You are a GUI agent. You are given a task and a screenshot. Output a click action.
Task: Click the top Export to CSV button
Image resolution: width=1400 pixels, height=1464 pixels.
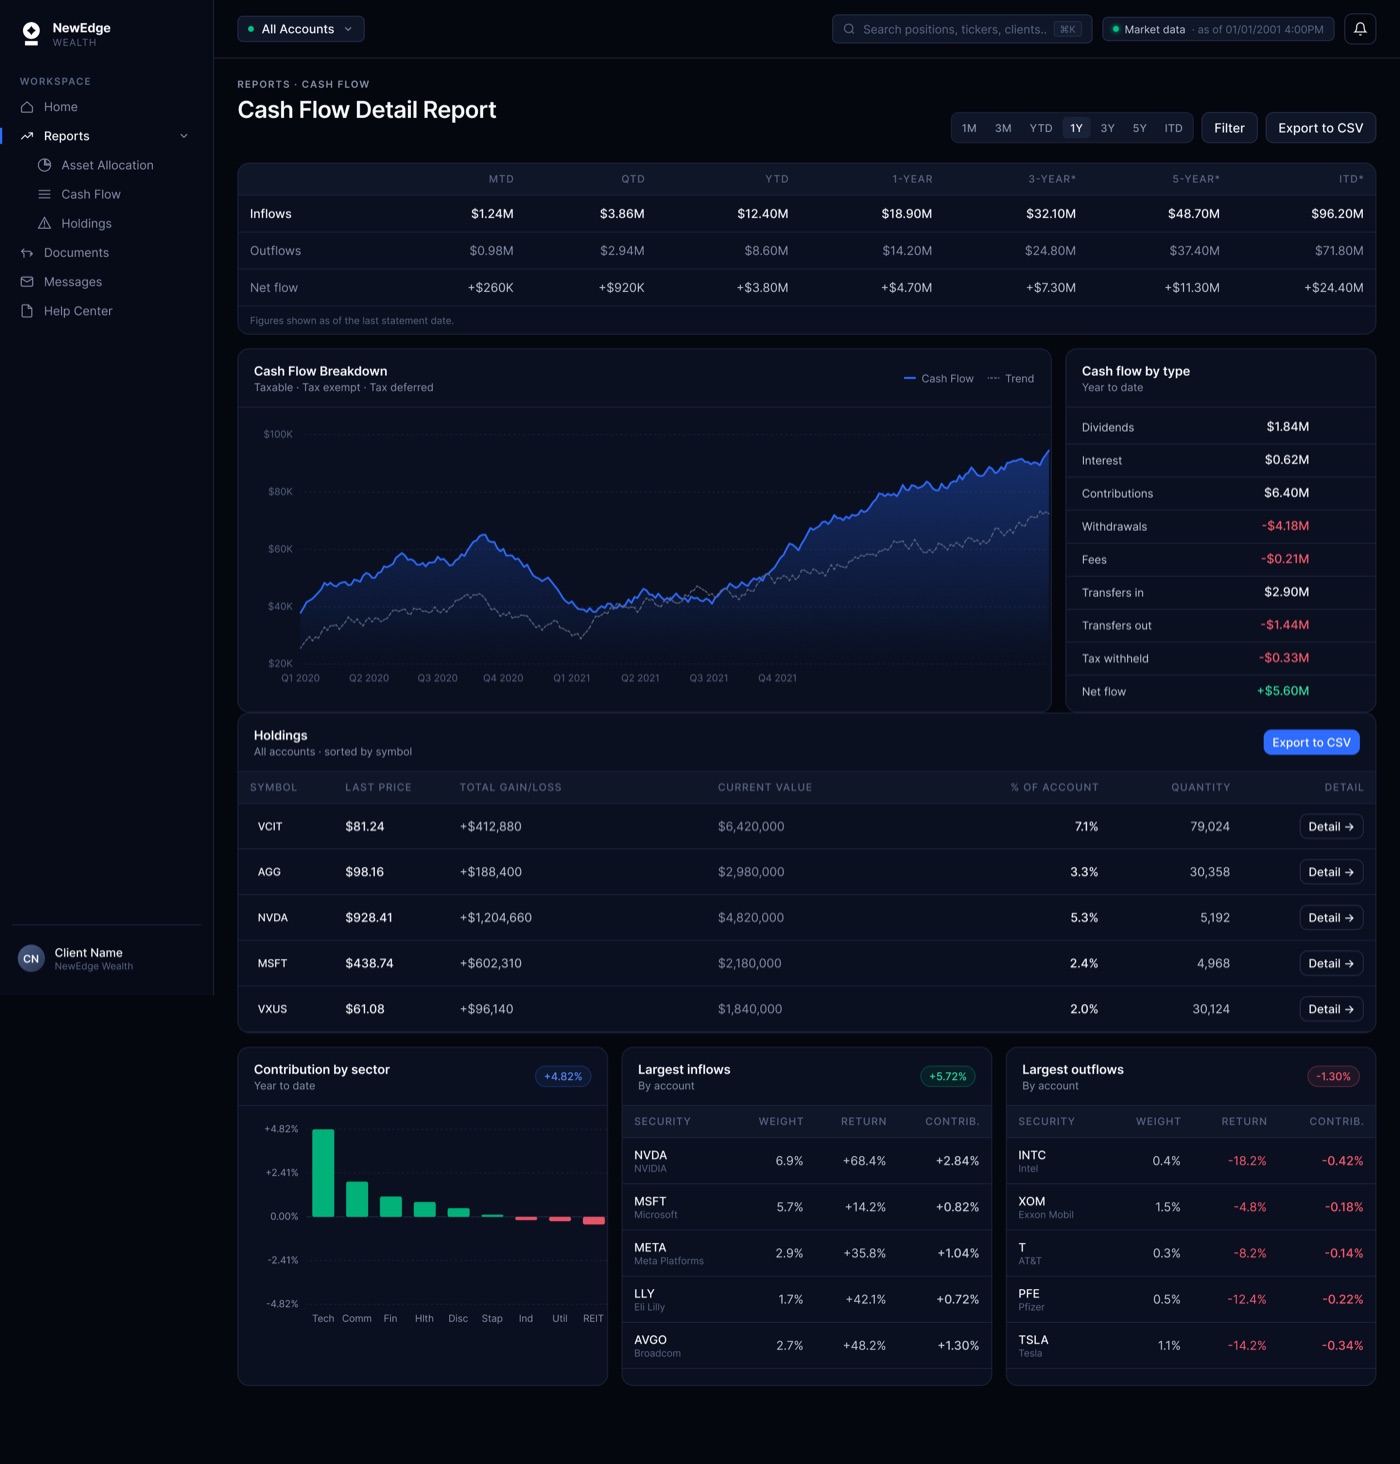(1320, 128)
